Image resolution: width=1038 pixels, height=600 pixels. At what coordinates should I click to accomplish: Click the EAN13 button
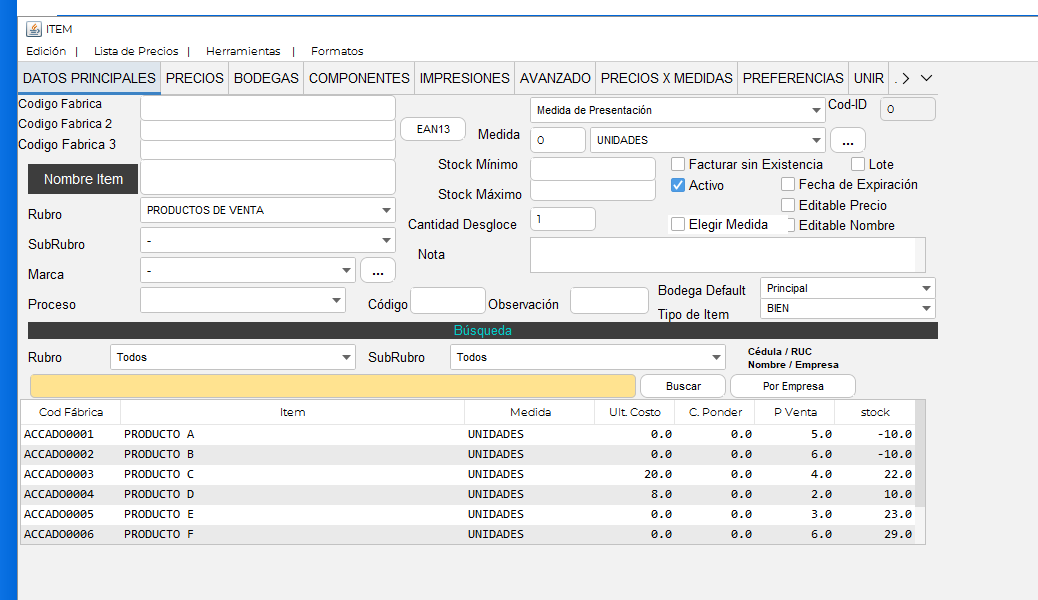433,129
